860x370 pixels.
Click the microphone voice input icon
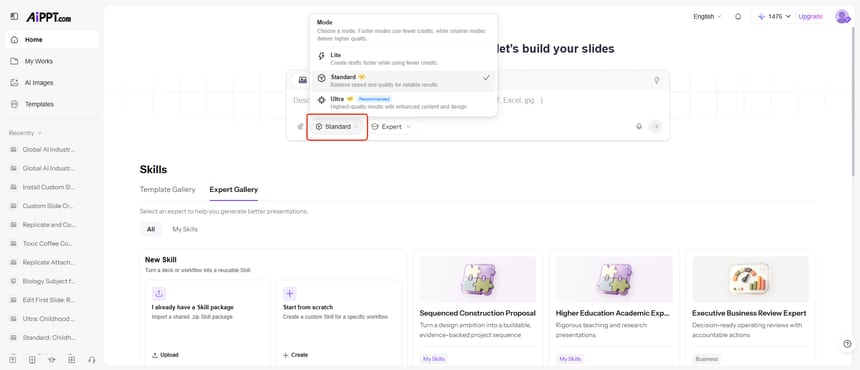pyautogui.click(x=639, y=127)
